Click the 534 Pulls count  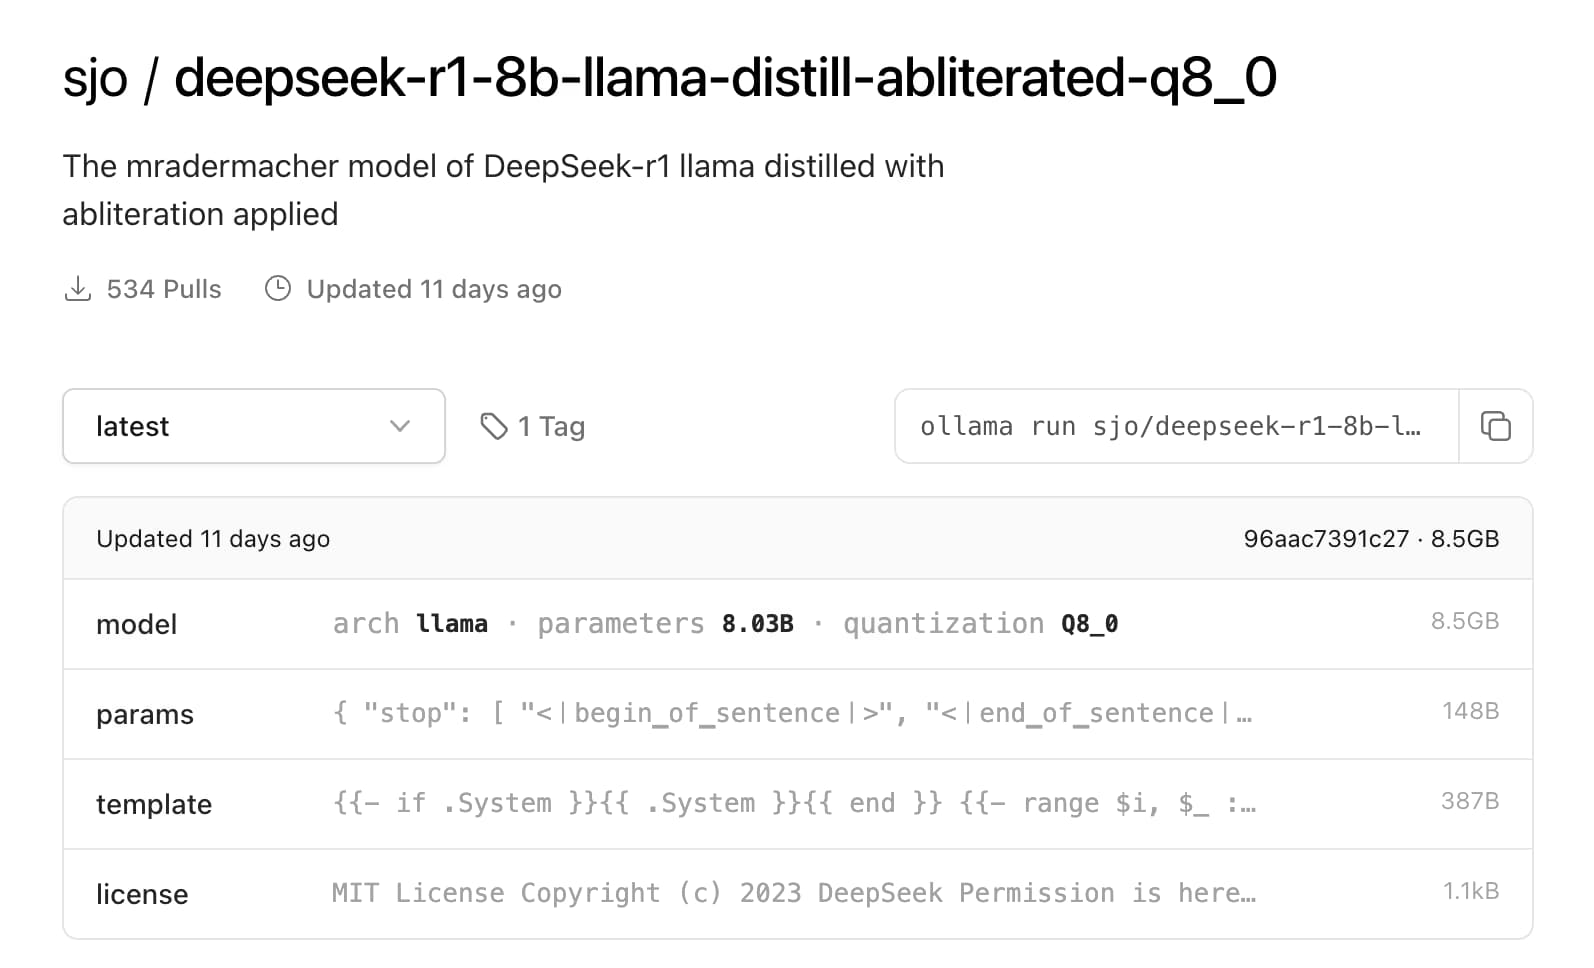164,289
